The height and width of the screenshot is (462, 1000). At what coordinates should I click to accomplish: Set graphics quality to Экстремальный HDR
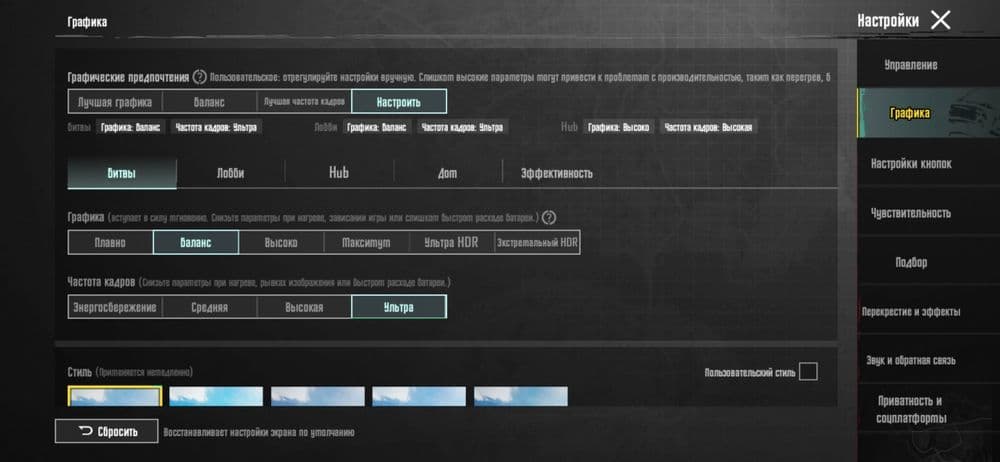click(537, 242)
